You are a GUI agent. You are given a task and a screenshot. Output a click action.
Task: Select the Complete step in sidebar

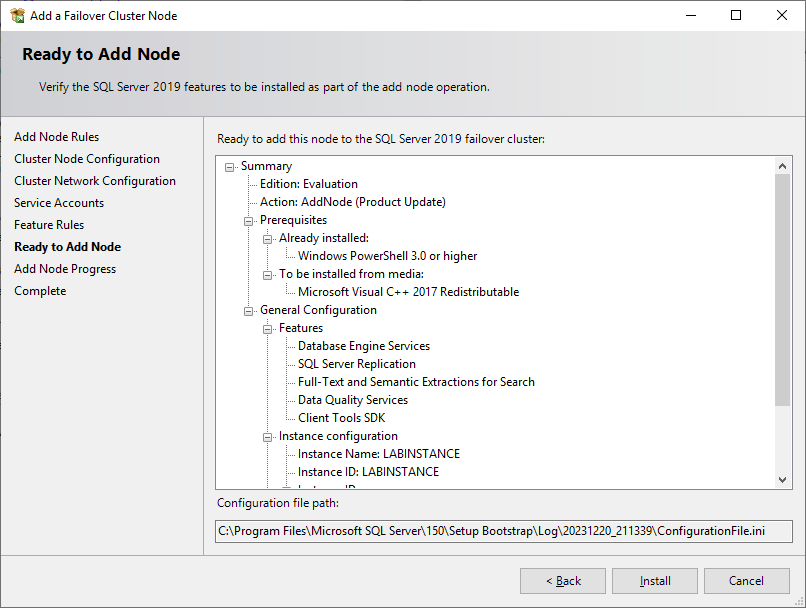[40, 291]
